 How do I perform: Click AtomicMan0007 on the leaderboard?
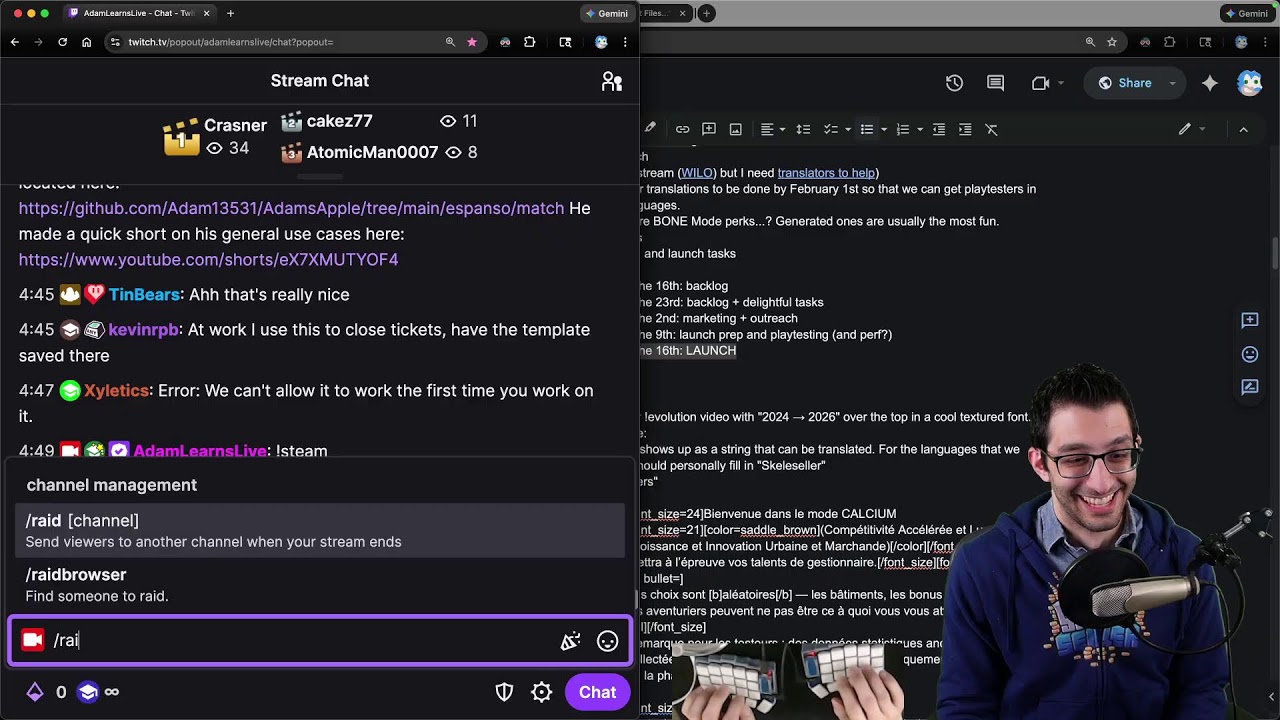372,152
